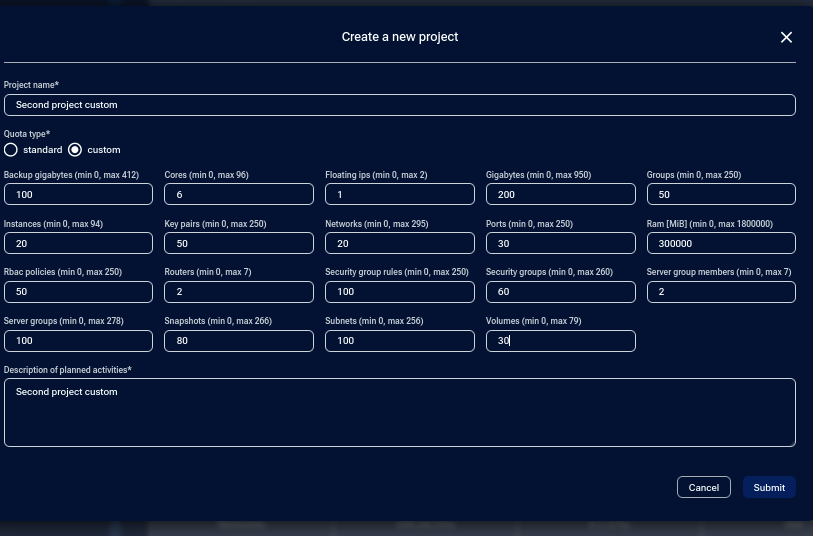813x536 pixels.
Task: Click the Ram [MiB] input field
Action: [x=721, y=243]
